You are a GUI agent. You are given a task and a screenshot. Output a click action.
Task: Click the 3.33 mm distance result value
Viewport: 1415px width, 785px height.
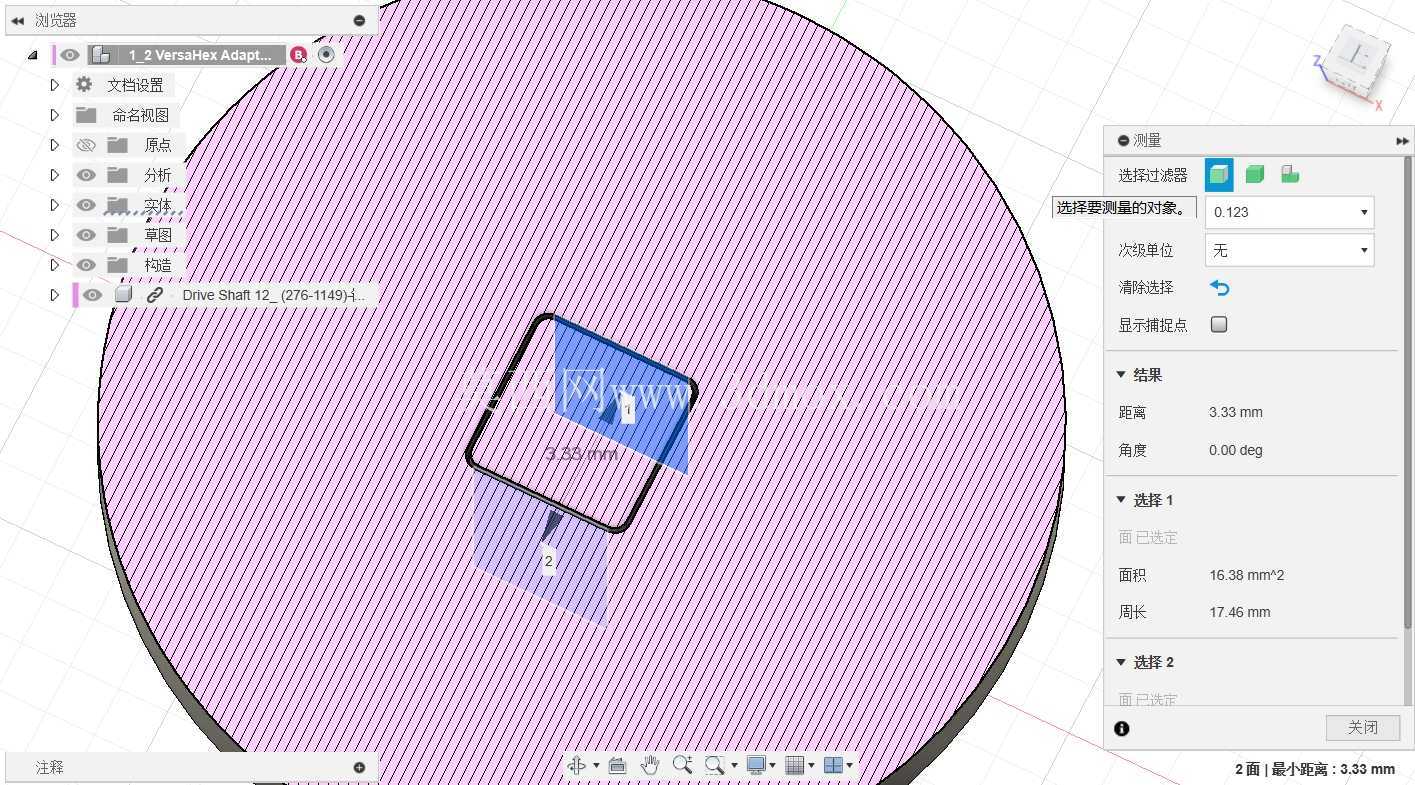1236,412
